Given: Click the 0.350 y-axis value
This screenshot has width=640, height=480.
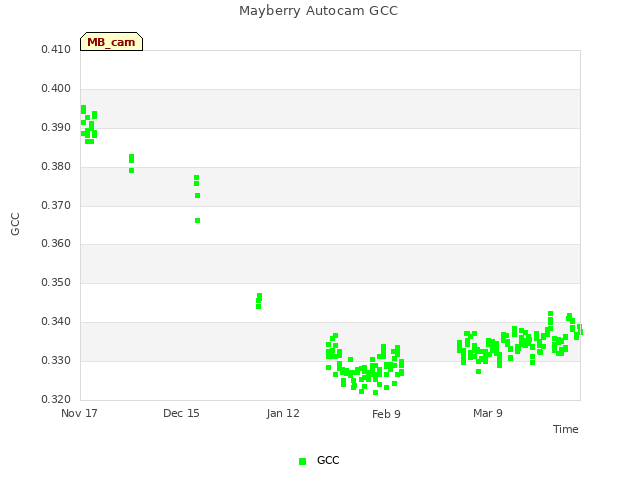Looking at the screenshot, I should click(56, 282).
